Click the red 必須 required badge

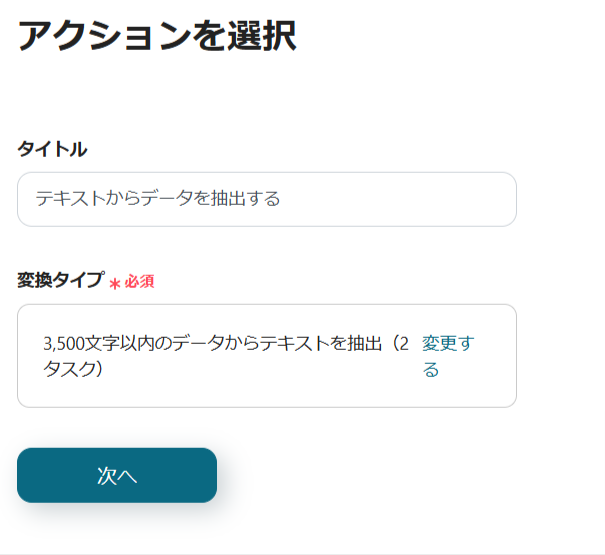139,282
